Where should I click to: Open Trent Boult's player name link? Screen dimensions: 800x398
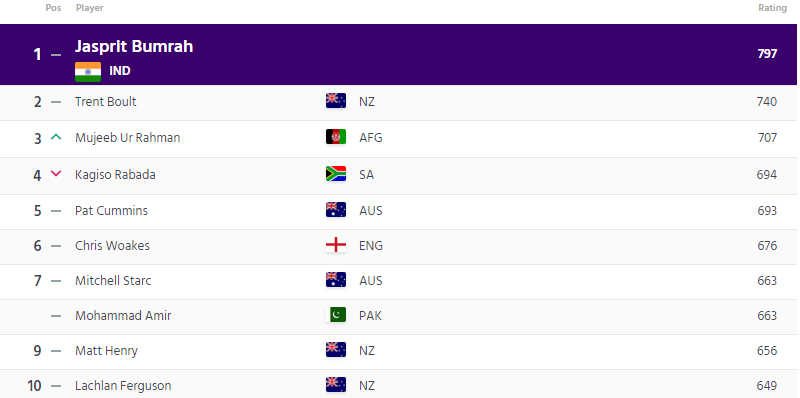click(106, 102)
